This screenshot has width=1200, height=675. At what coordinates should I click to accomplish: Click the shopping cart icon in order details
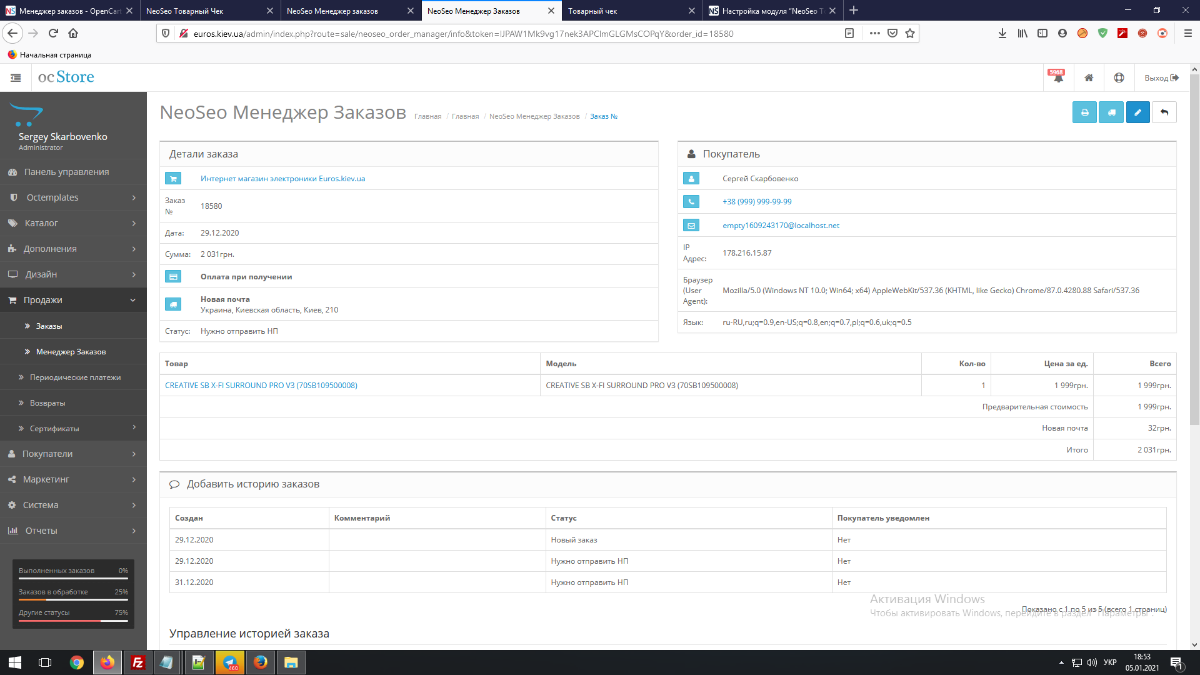point(173,178)
